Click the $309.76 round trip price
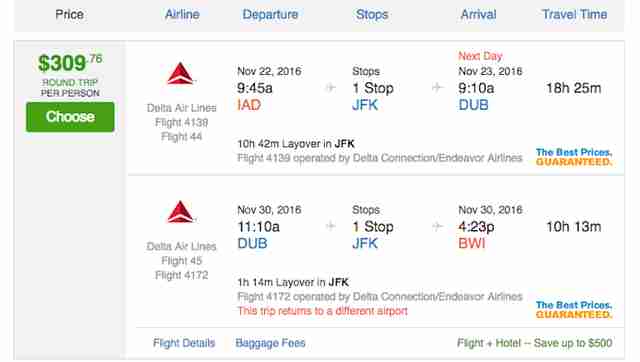Screen dimensions: 640x362 pos(70,63)
